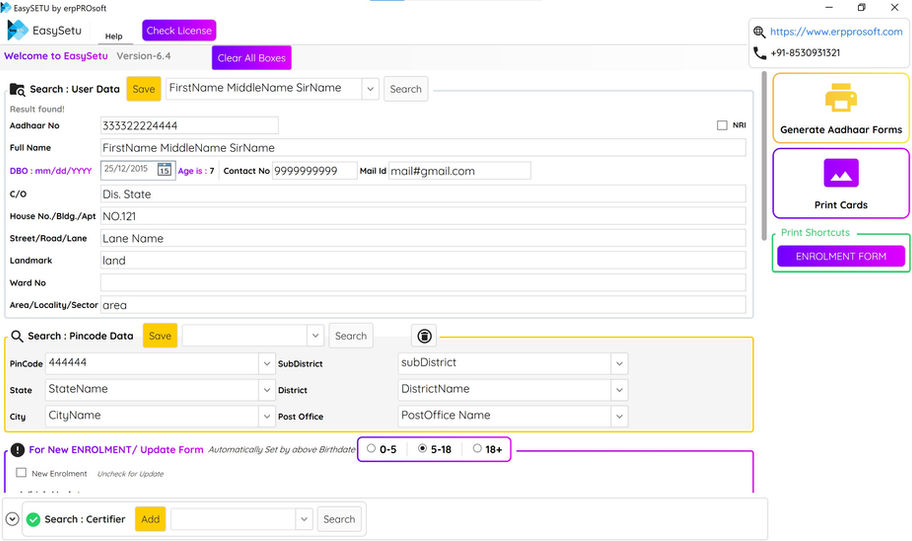Image resolution: width=912 pixels, height=541 pixels.
Task: Click the green checkmark Certifier icon
Action: coord(33,519)
